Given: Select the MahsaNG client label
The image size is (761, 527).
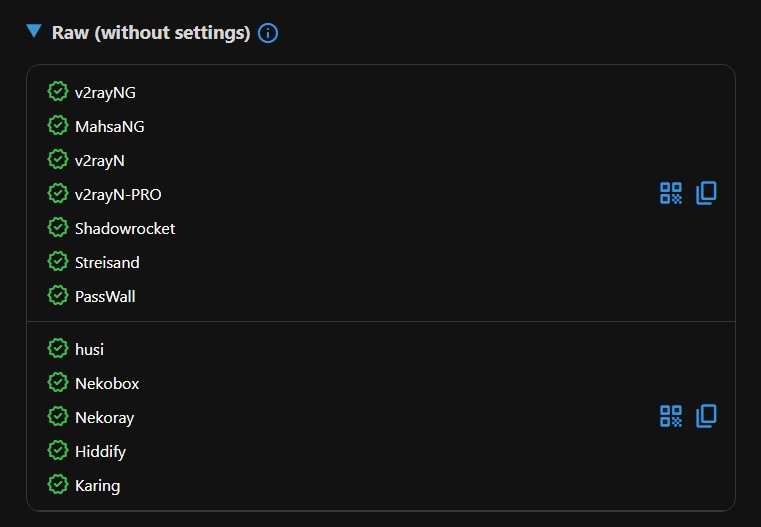Looking at the screenshot, I should click(x=110, y=127).
